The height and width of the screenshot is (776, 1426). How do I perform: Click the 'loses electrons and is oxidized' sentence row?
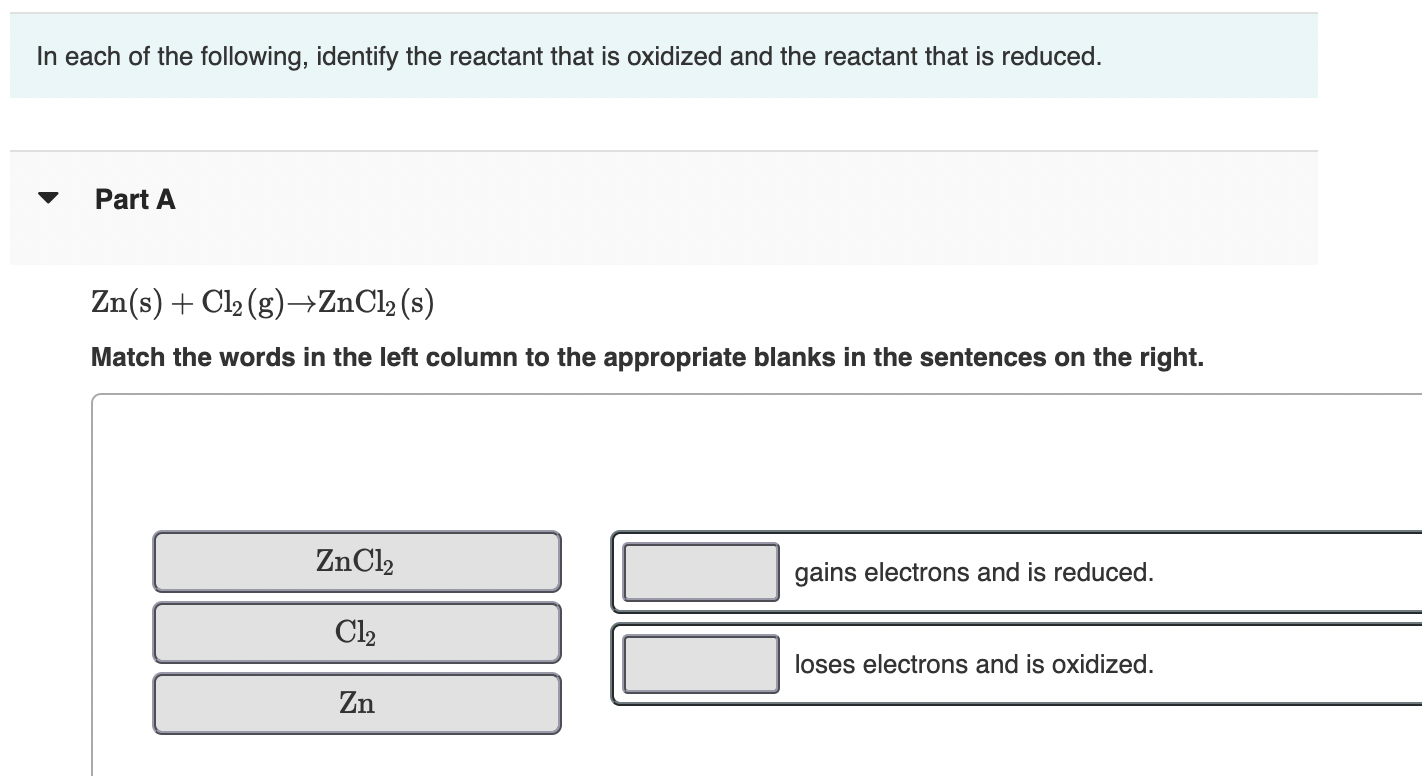tap(974, 664)
